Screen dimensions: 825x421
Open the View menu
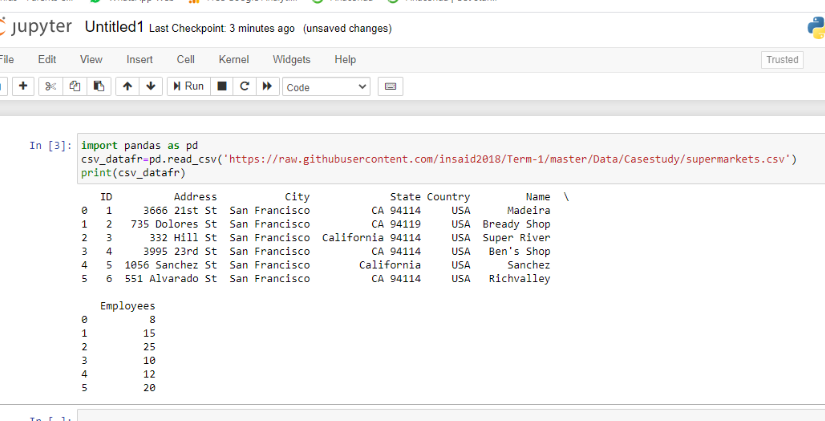coord(91,59)
